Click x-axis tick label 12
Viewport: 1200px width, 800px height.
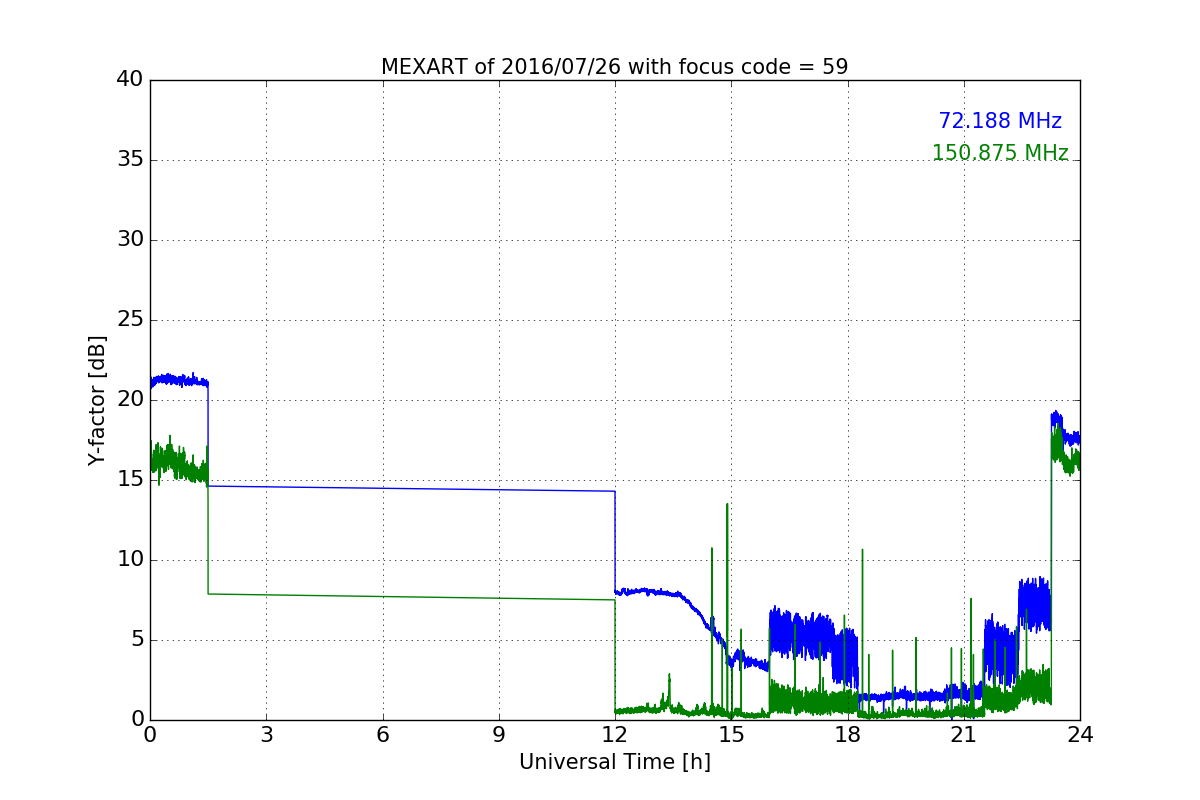click(x=615, y=735)
